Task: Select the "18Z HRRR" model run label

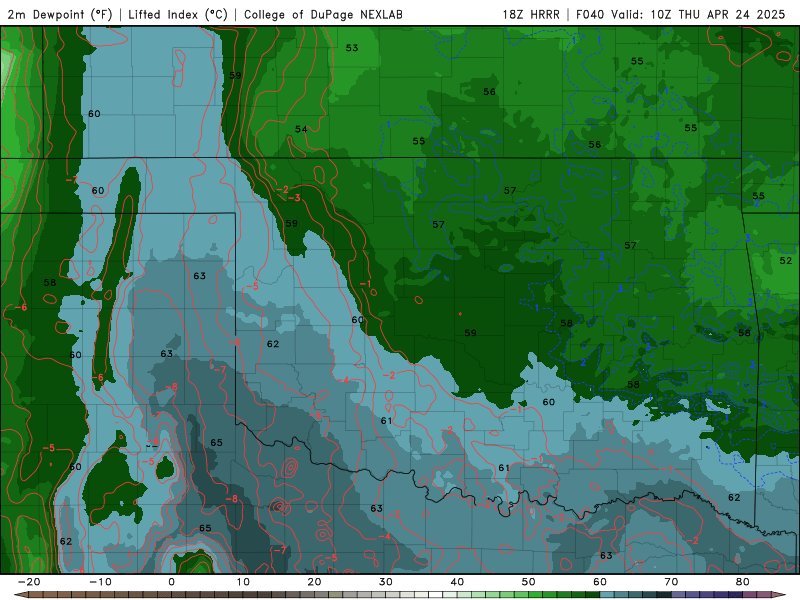Action: click(531, 14)
